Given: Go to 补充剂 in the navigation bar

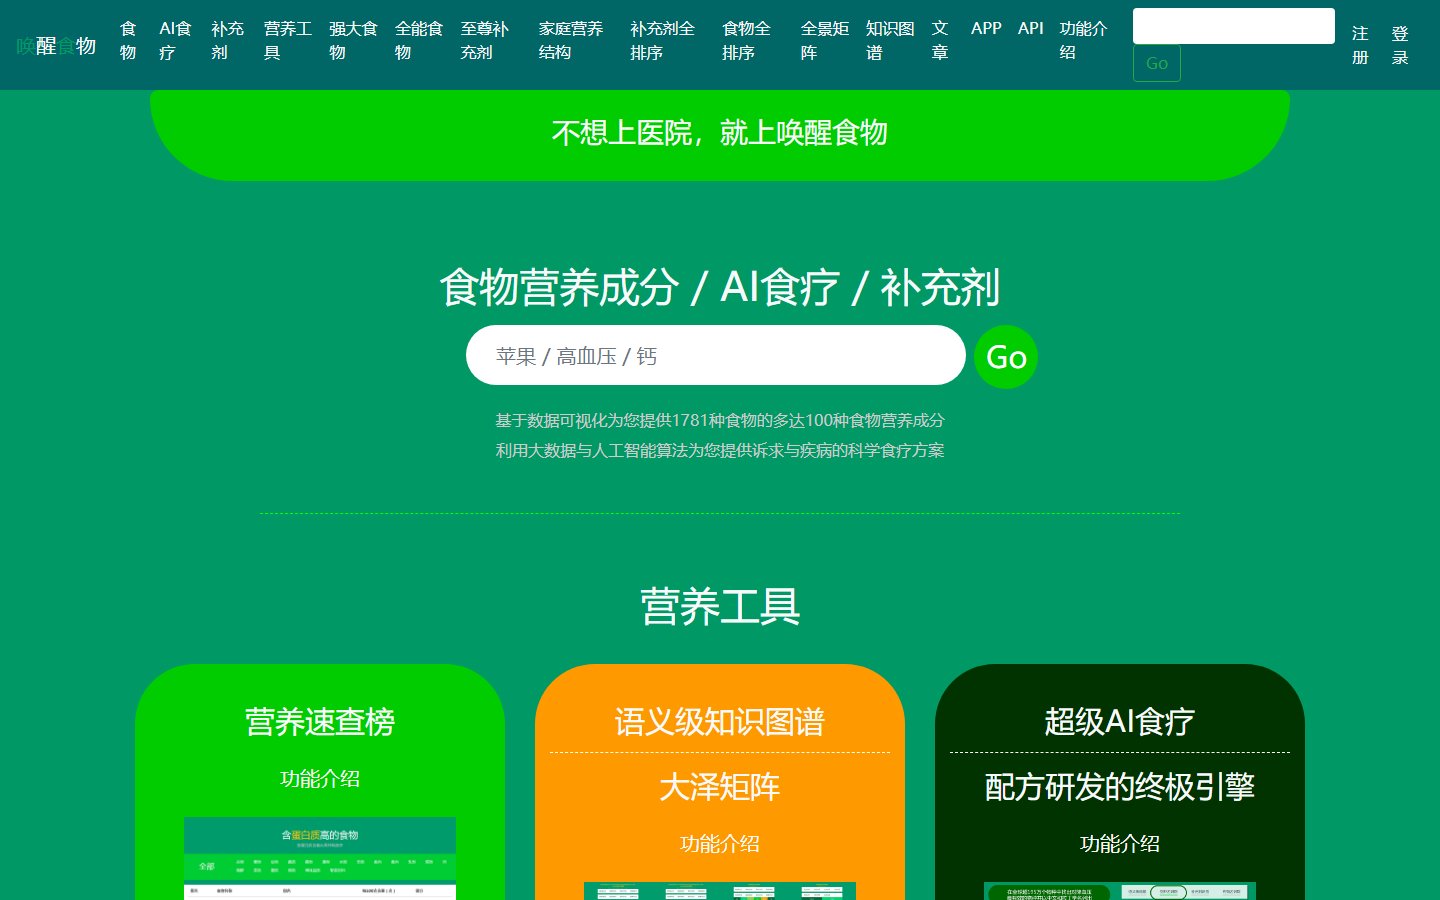Looking at the screenshot, I should click(x=227, y=41).
